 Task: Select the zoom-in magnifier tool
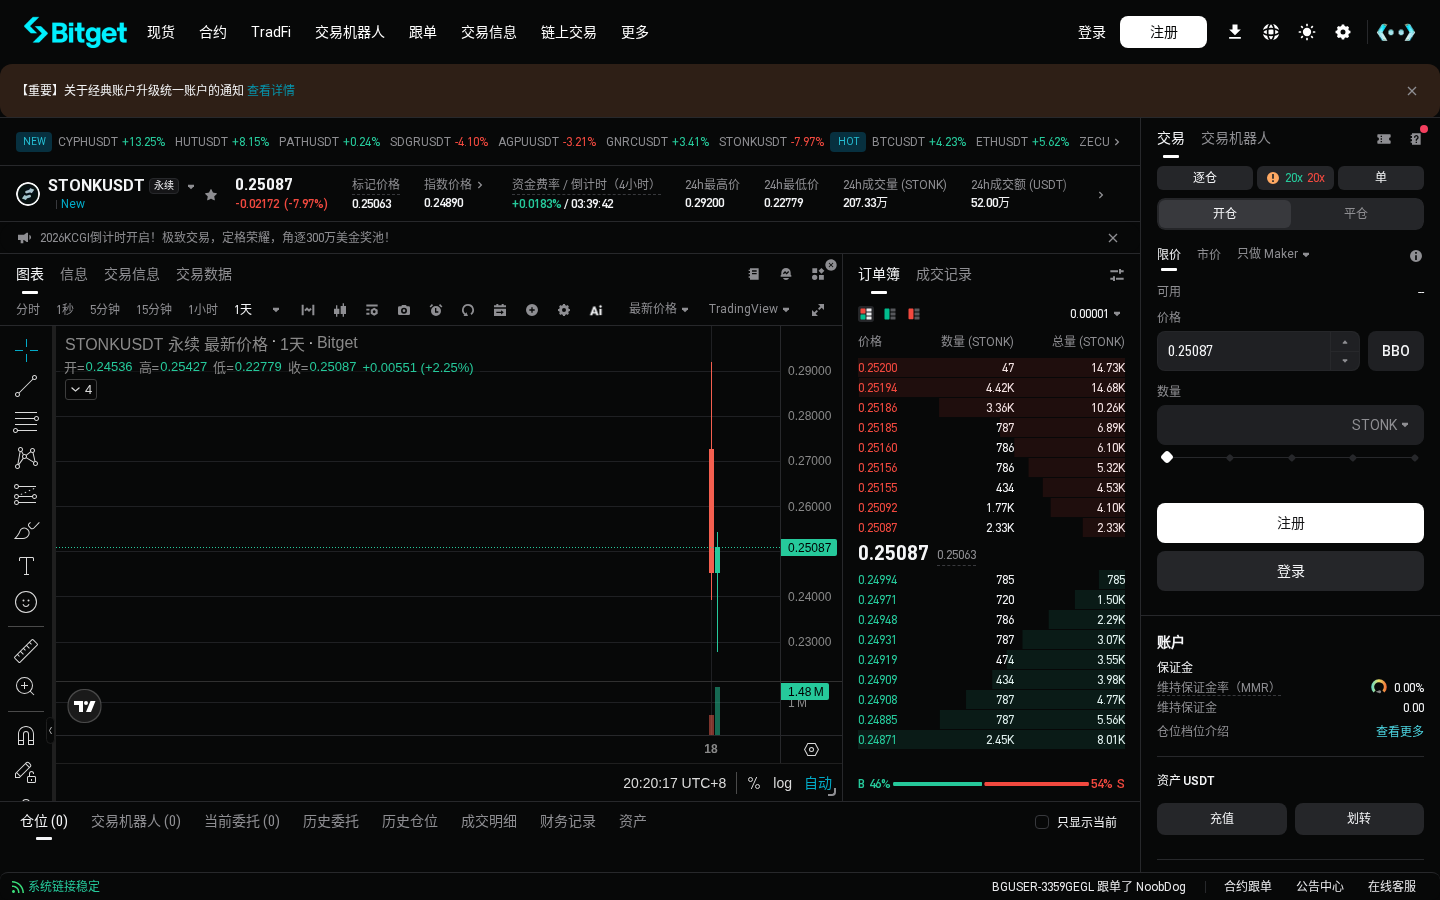tap(26, 687)
